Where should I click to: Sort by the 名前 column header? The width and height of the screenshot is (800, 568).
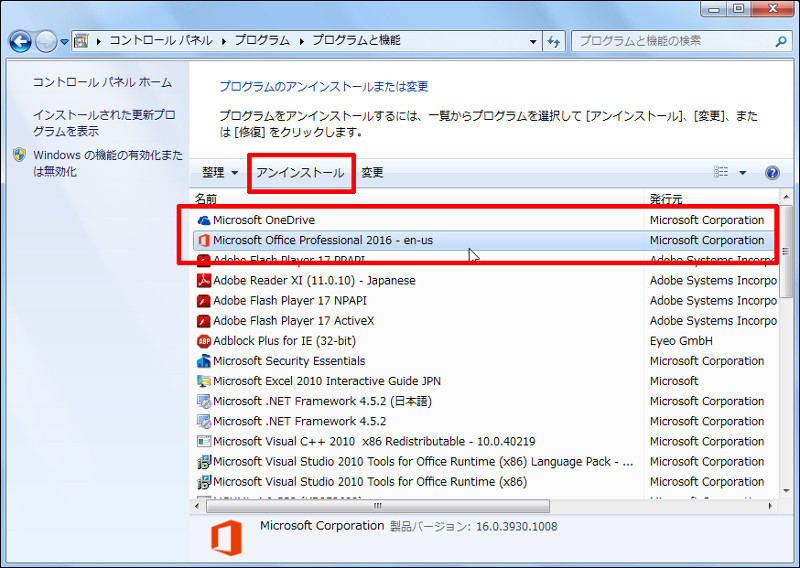[x=206, y=199]
